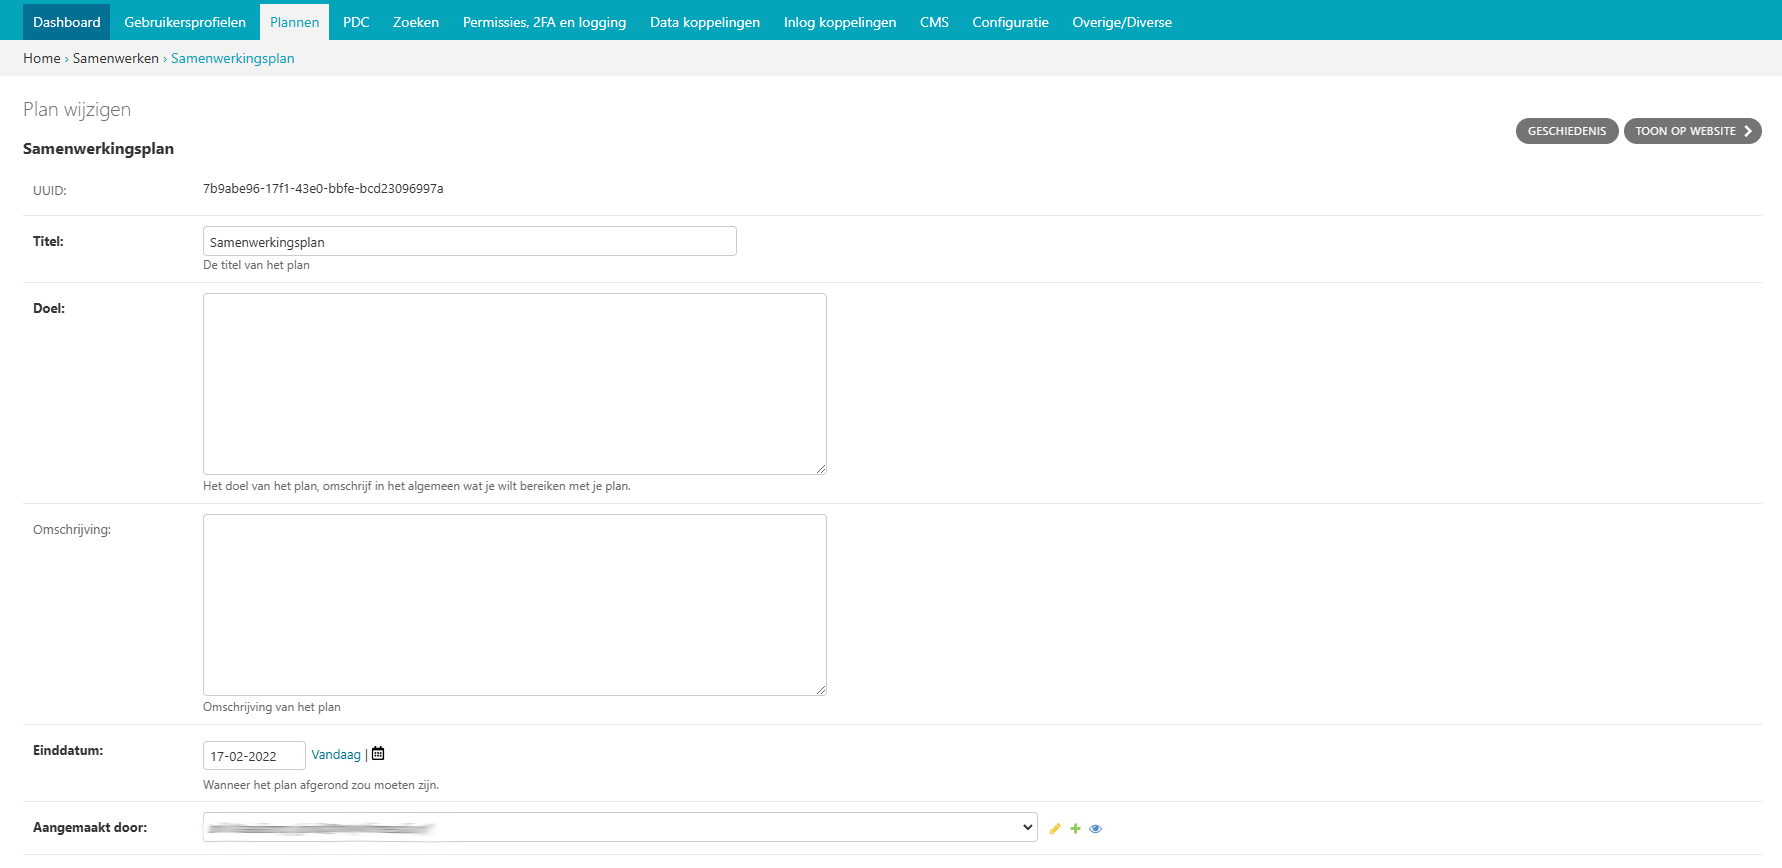This screenshot has height=868, width=1782.
Task: Go to the Dashboard menu item
Action: (x=66, y=22)
